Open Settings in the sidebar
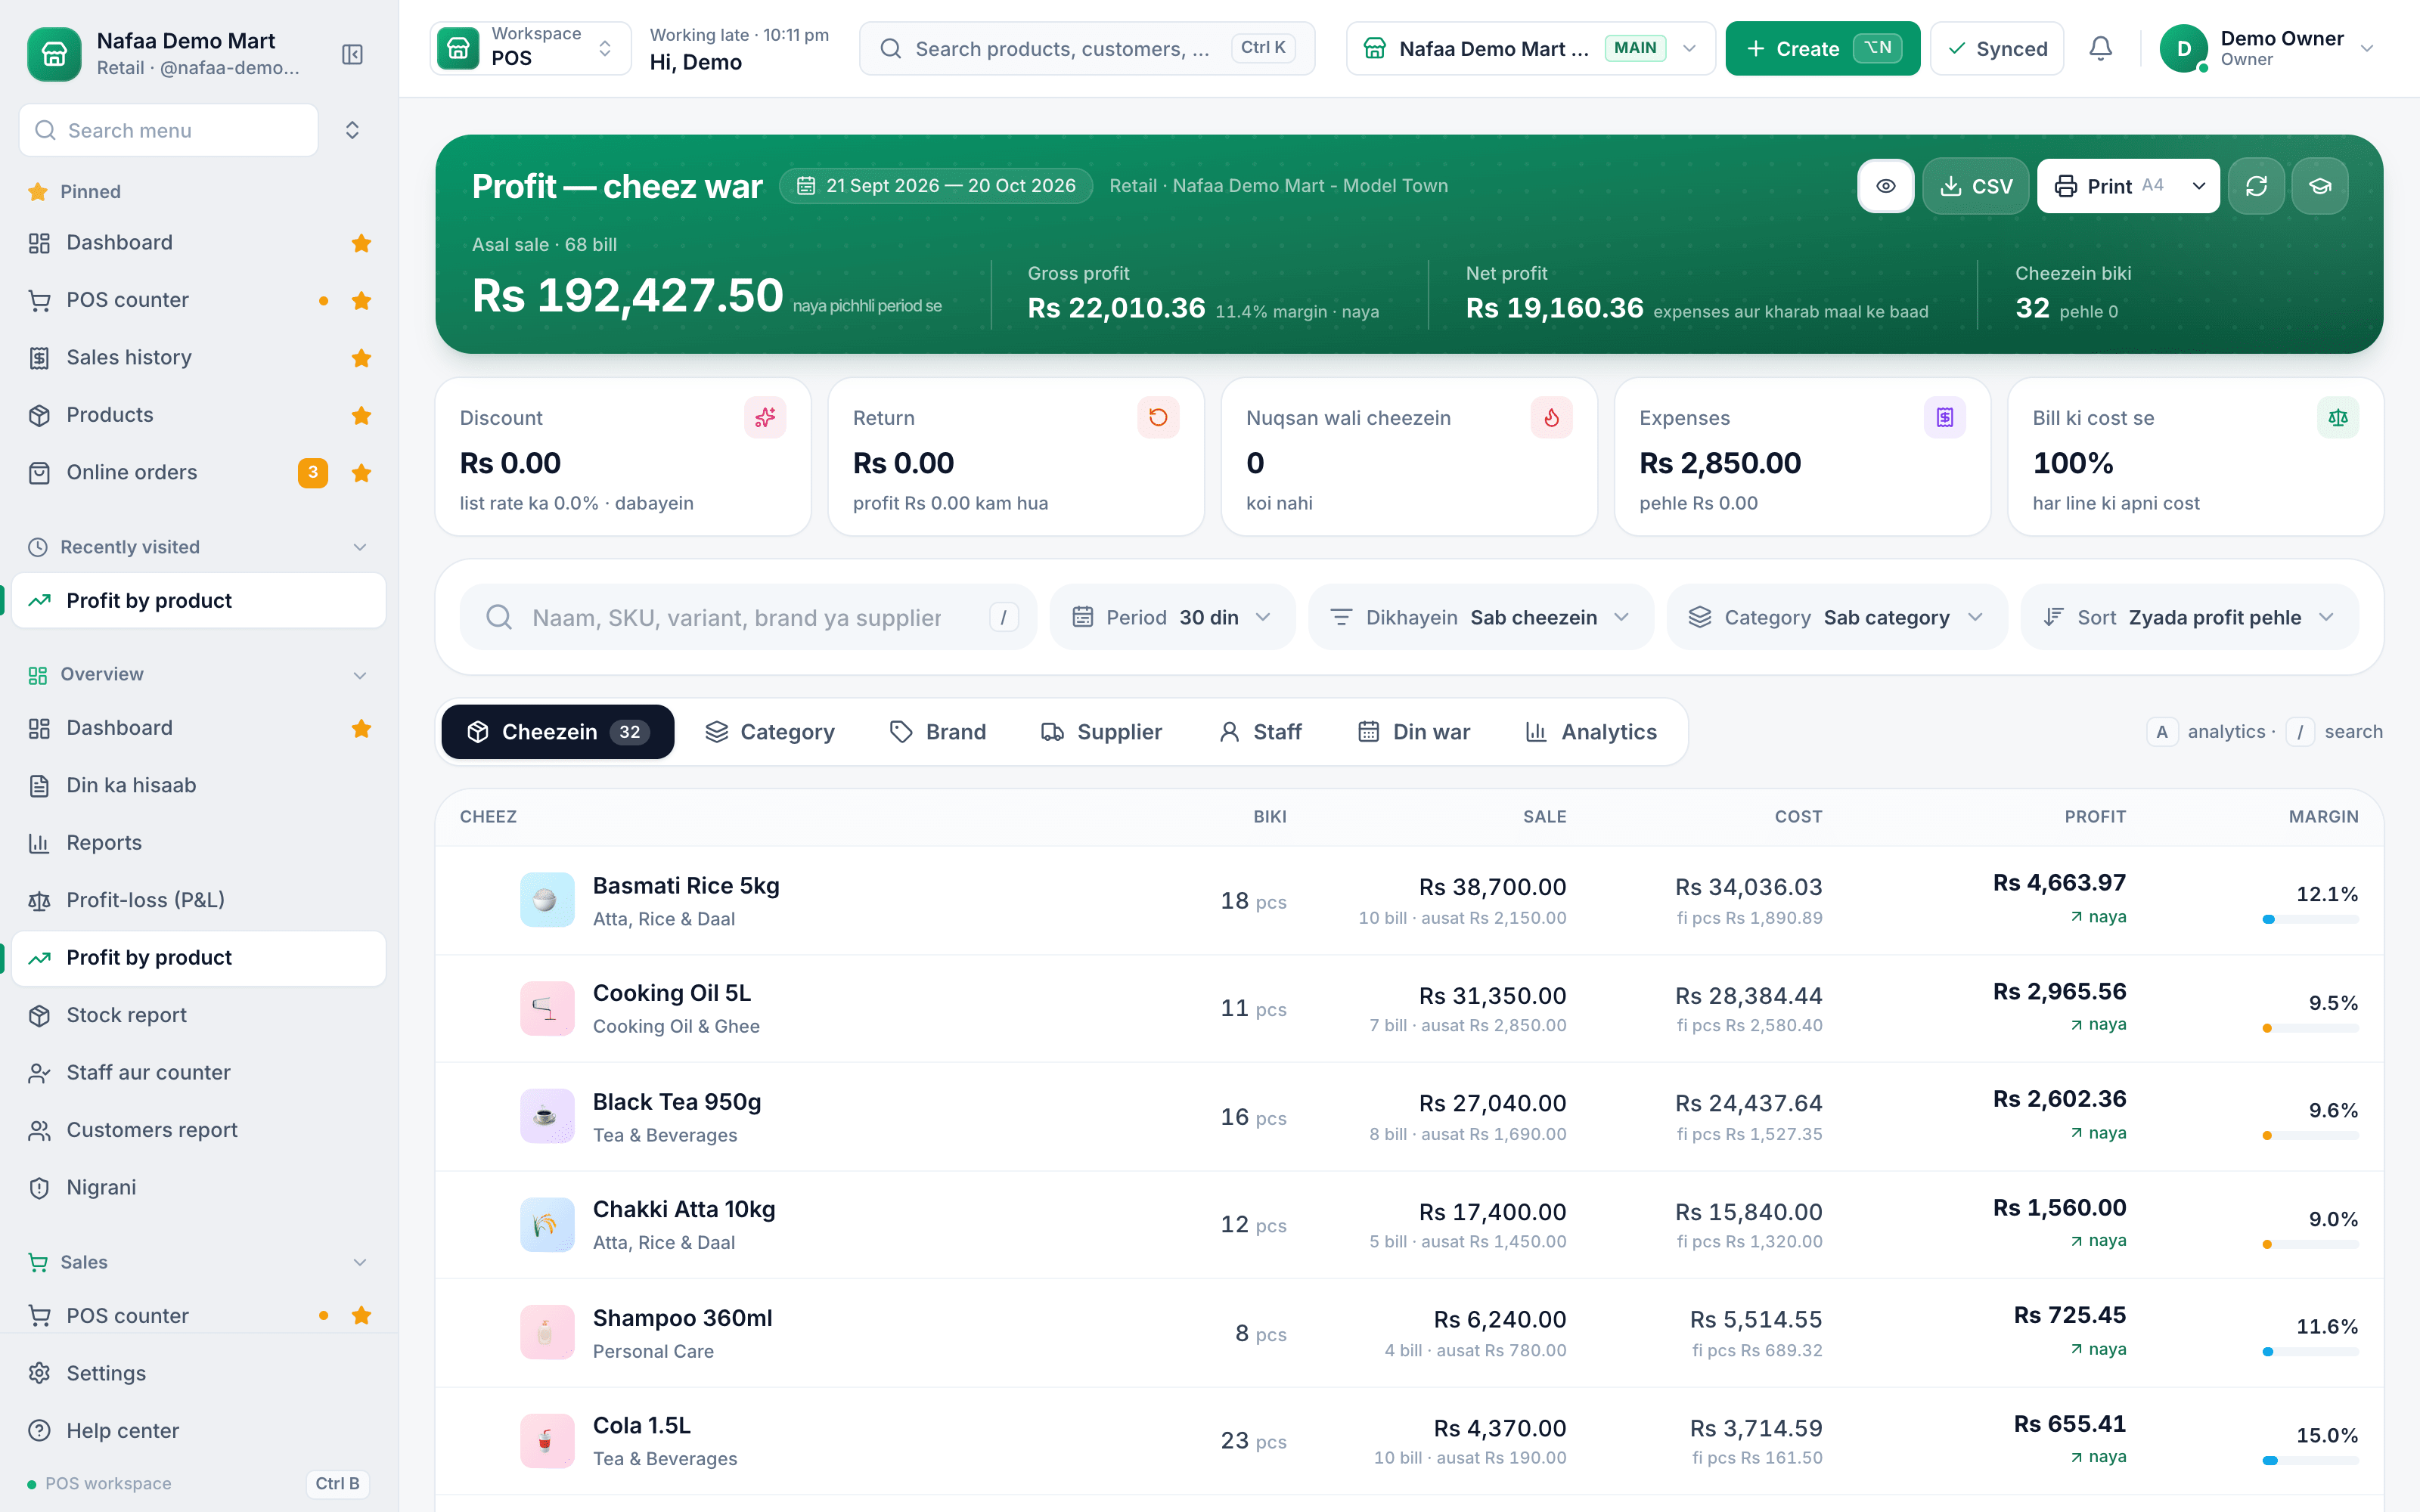The width and height of the screenshot is (2420, 1512). (198, 1373)
